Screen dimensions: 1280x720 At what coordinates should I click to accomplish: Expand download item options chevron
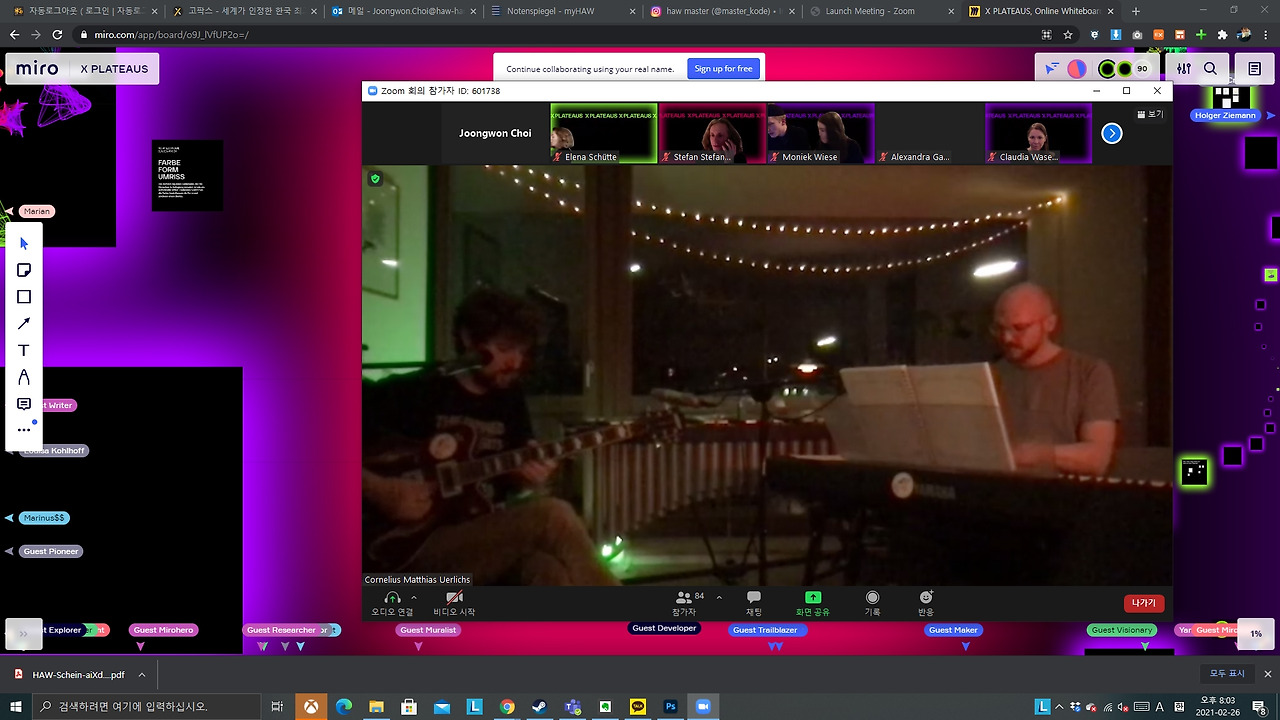142,675
